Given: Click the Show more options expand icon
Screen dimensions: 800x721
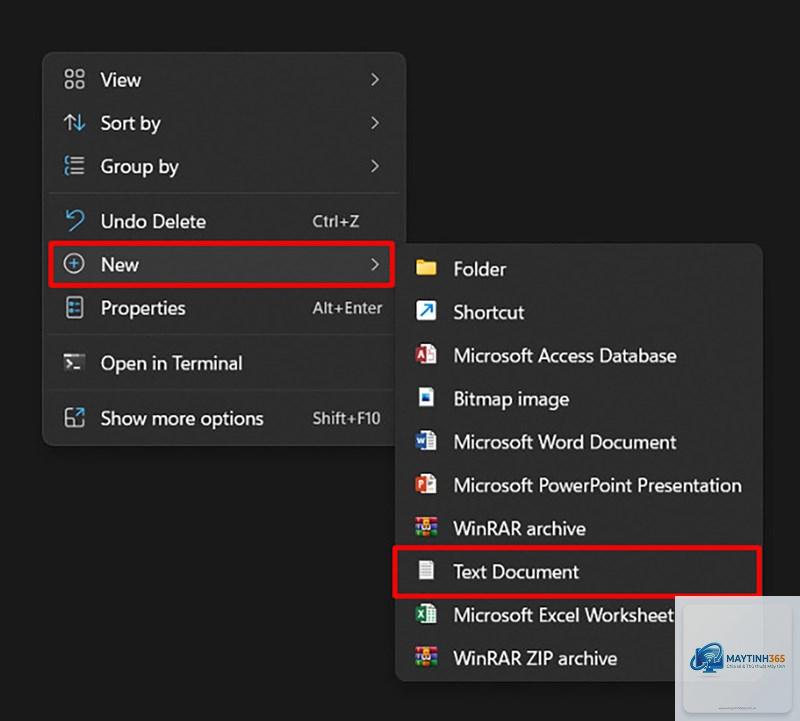Looking at the screenshot, I should click(74, 418).
